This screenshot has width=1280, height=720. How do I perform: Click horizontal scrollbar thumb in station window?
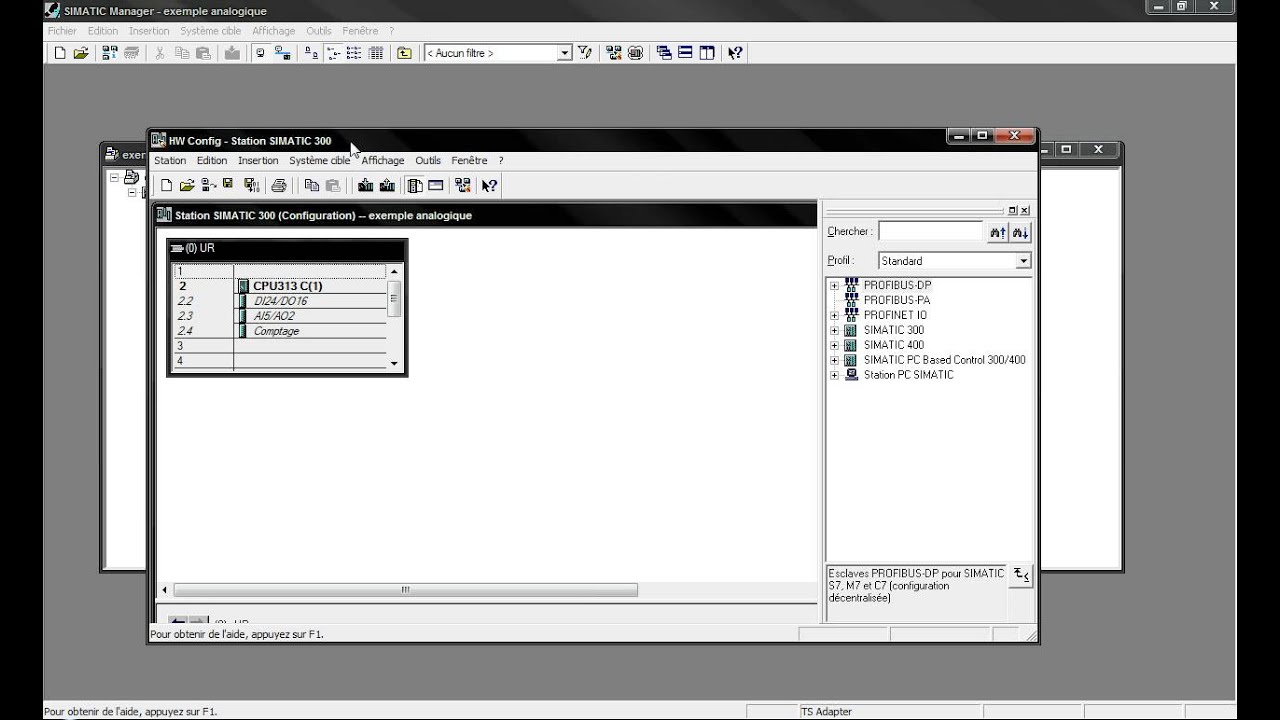click(405, 590)
